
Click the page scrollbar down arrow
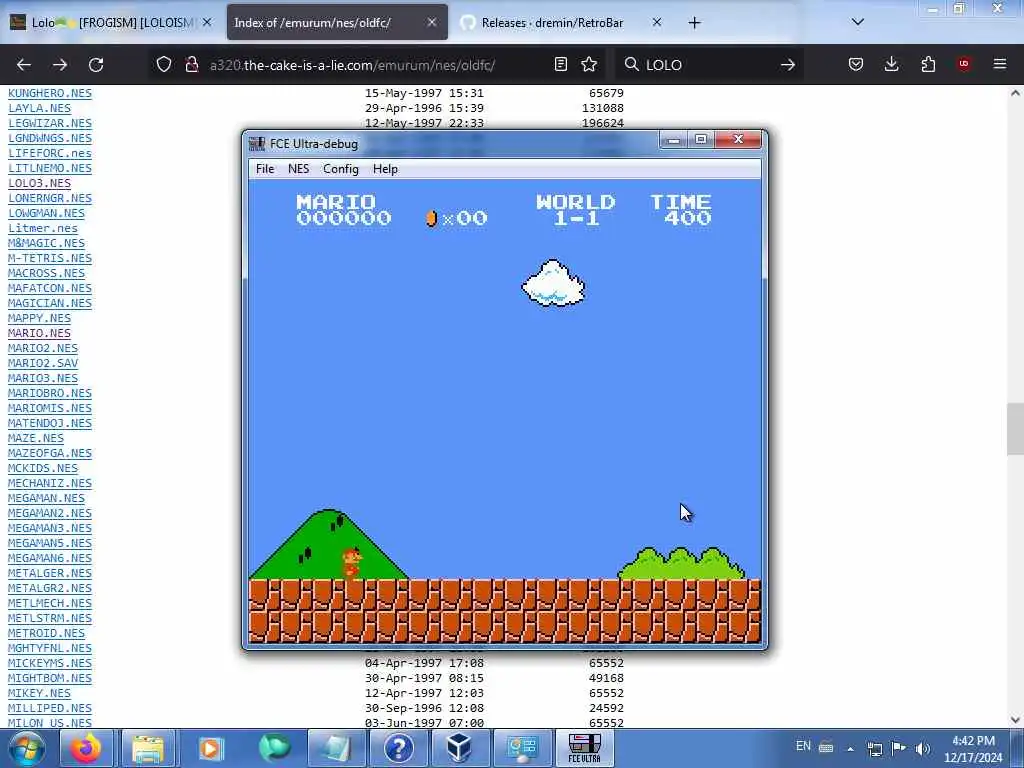pyautogui.click(x=1015, y=720)
